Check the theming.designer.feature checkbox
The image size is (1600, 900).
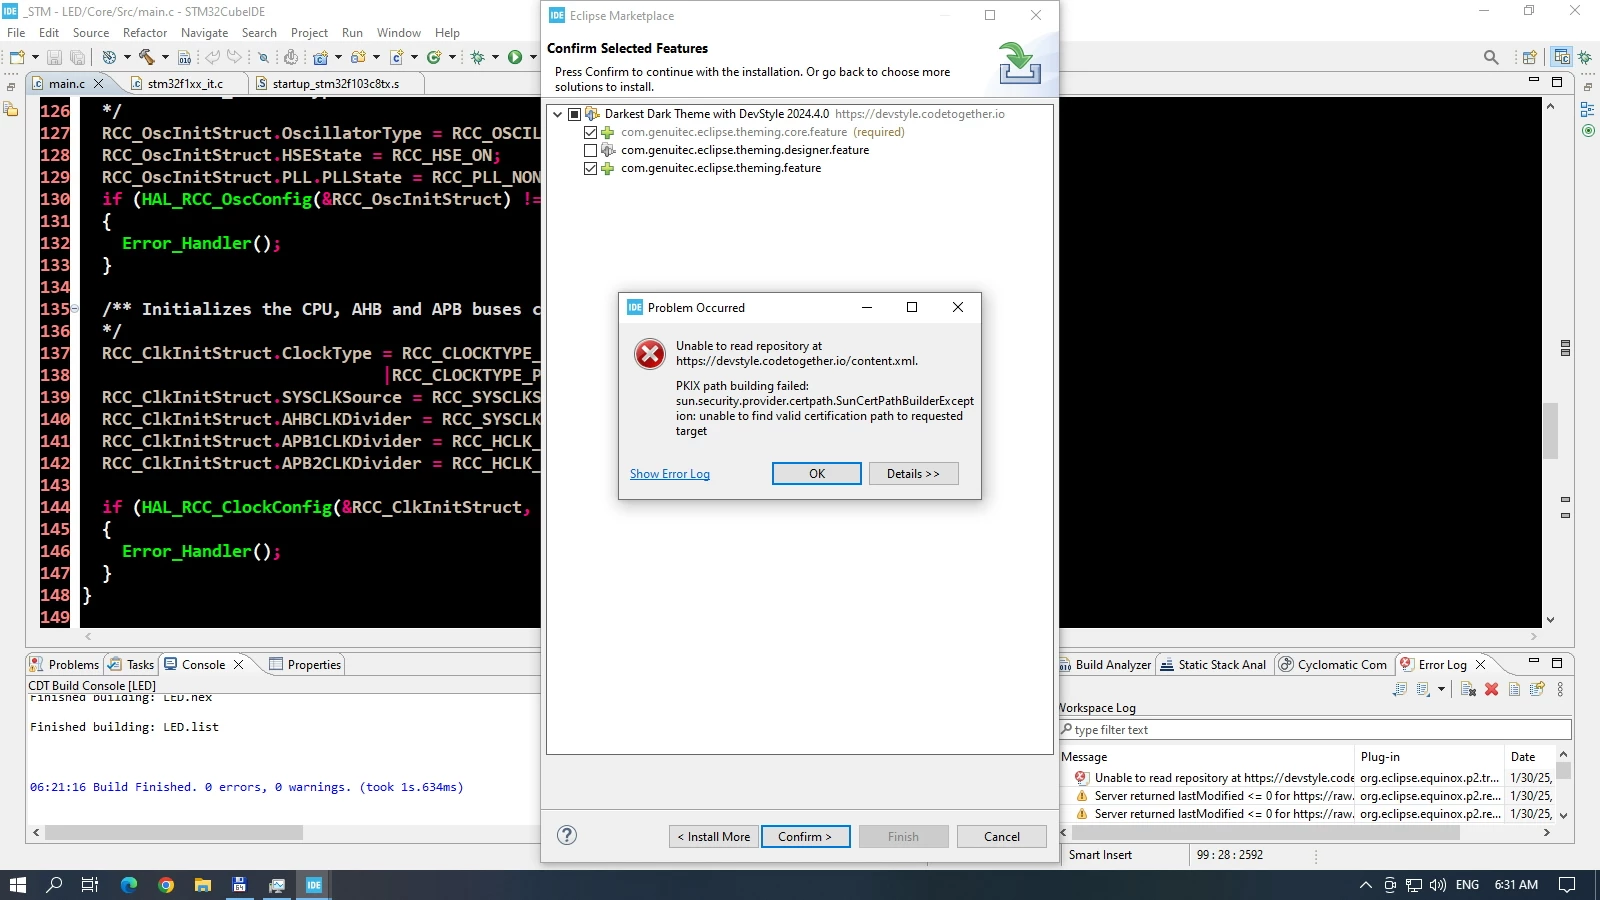[590, 150]
